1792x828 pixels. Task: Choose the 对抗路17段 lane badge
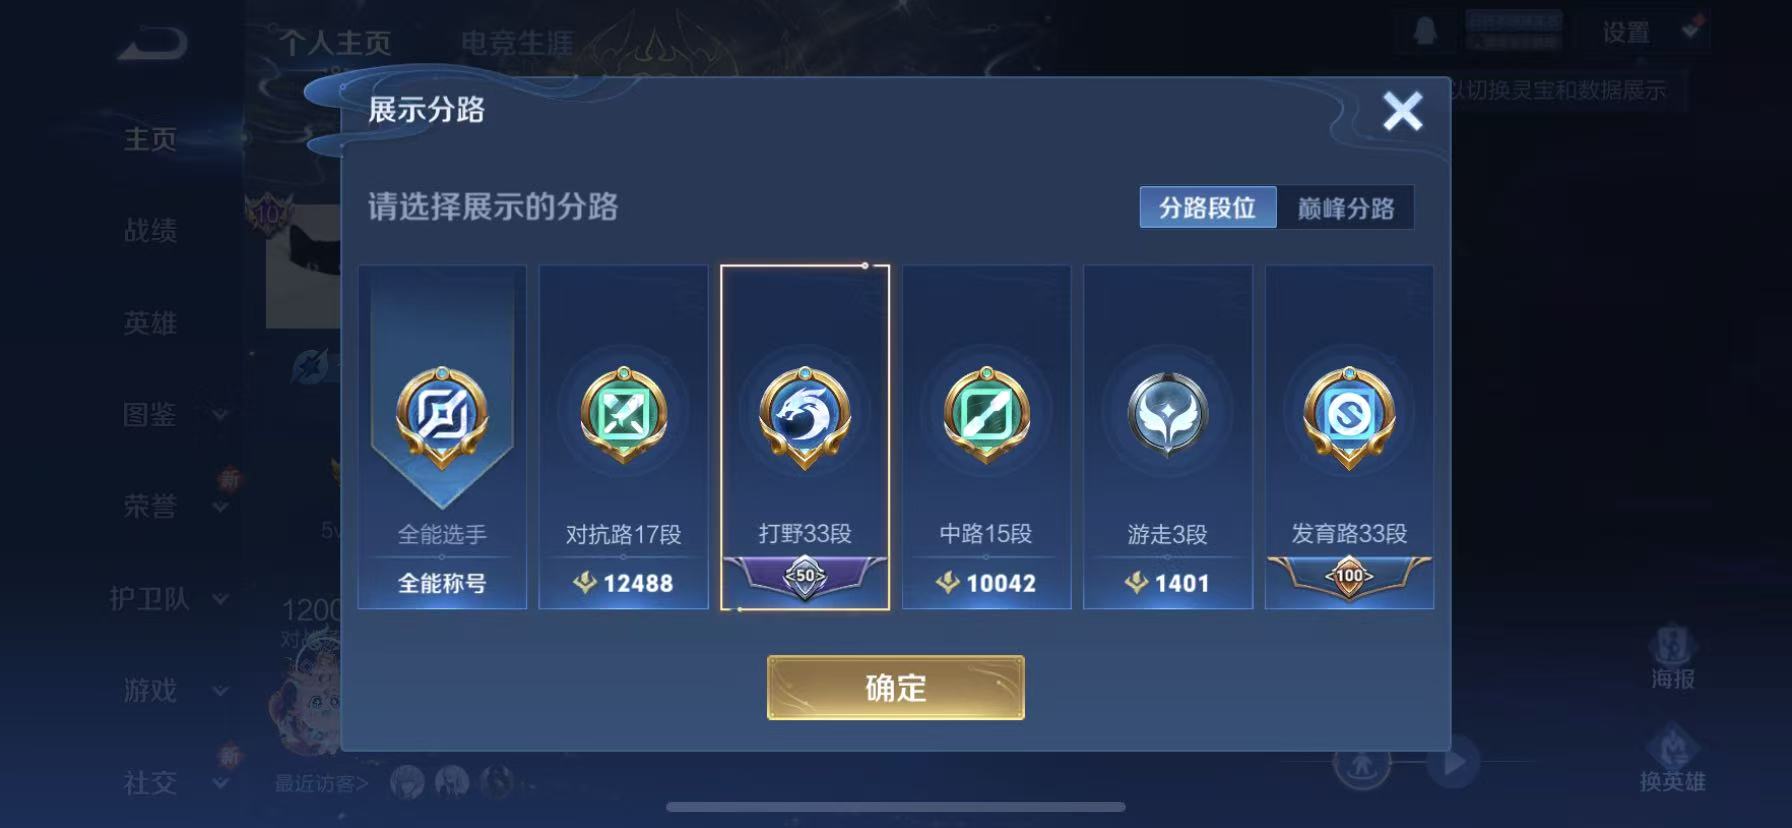click(x=623, y=416)
